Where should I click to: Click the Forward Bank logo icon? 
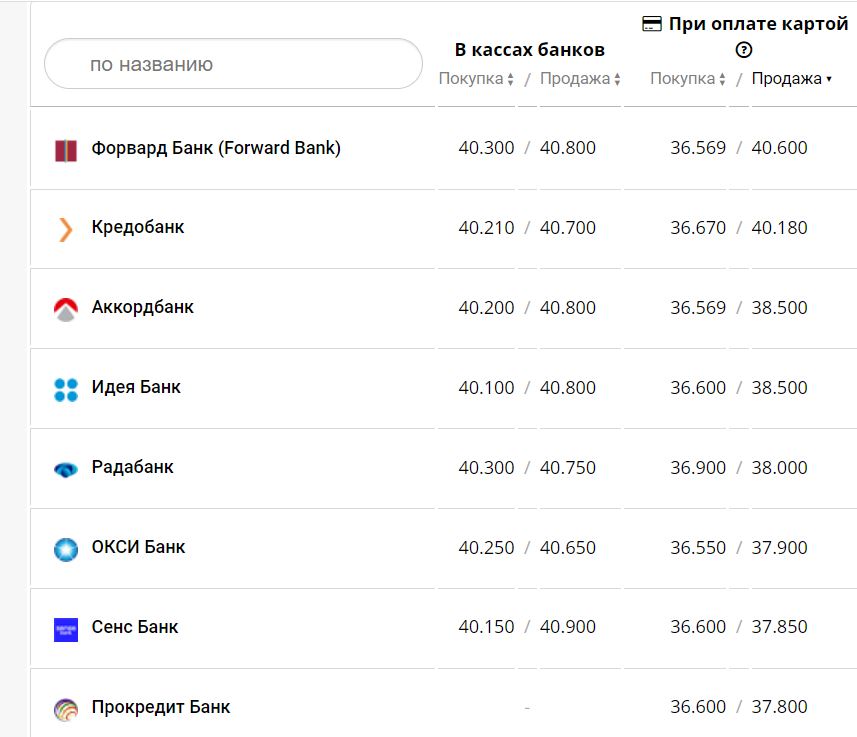pyautogui.click(x=65, y=150)
